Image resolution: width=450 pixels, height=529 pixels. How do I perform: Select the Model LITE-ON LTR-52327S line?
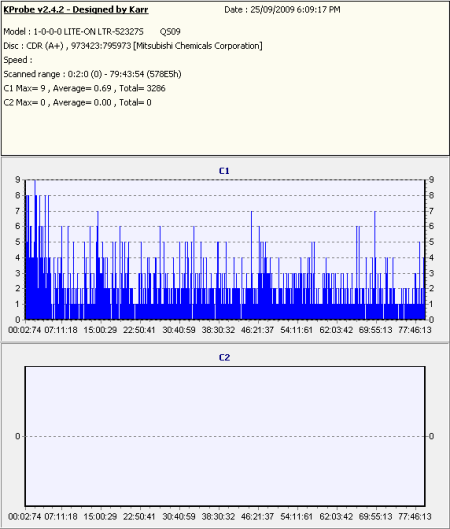(x=92, y=32)
